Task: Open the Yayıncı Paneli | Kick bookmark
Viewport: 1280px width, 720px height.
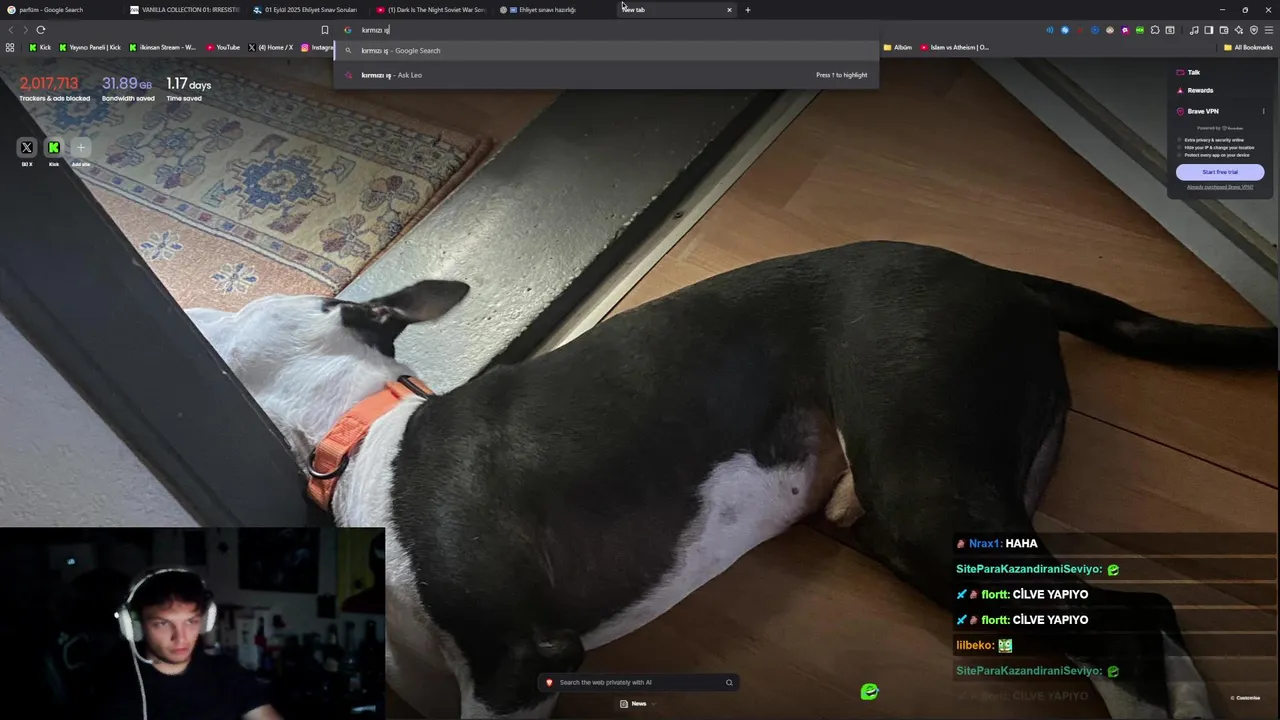Action: (90, 47)
